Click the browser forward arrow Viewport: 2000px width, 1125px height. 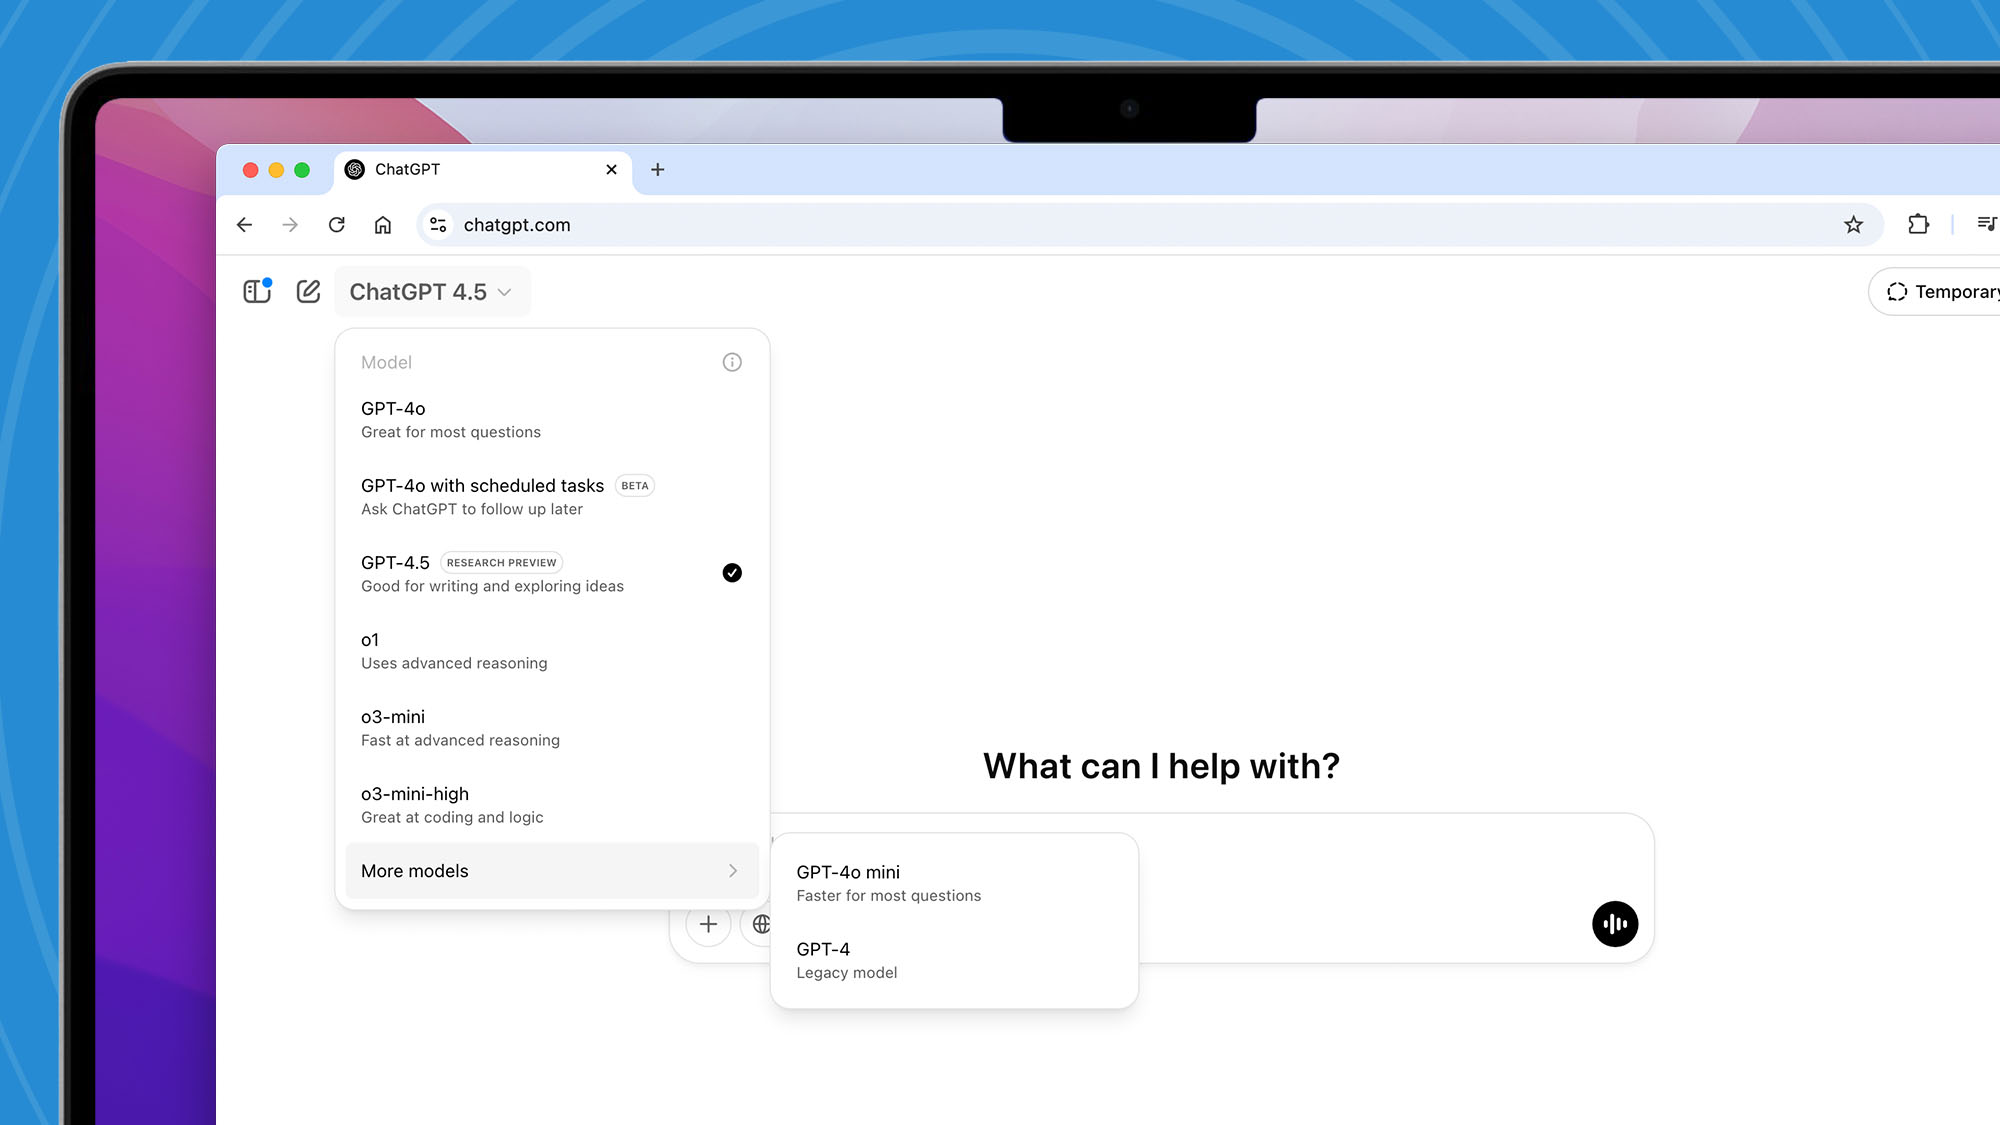point(290,225)
